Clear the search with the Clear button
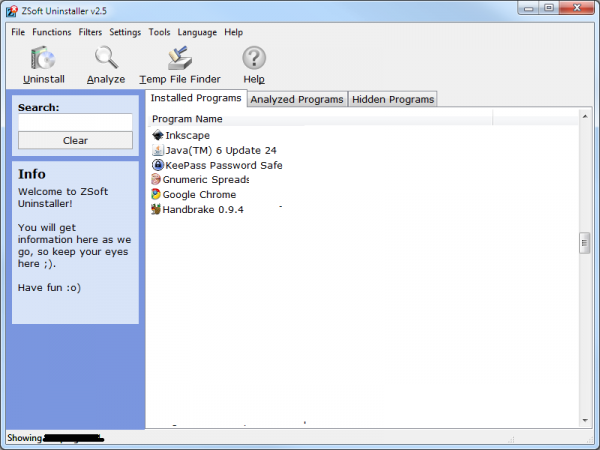Screen dimensions: 600x450 tap(75, 140)
